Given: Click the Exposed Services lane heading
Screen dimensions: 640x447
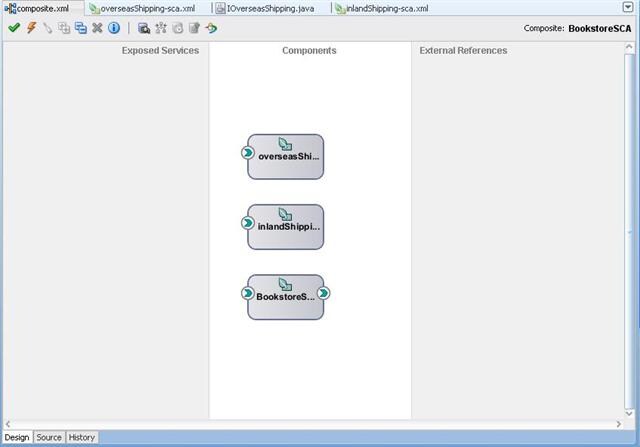Looking at the screenshot, I should click(160, 51).
